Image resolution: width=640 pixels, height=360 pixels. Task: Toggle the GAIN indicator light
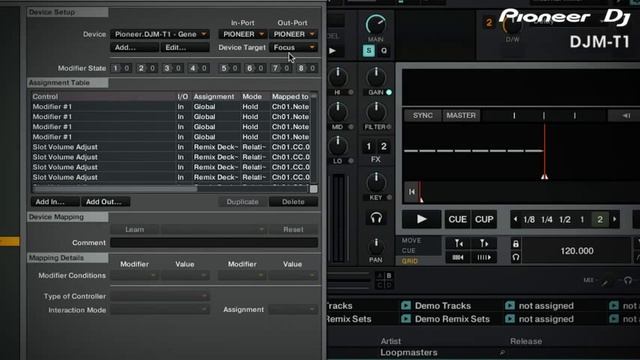coord(389,92)
